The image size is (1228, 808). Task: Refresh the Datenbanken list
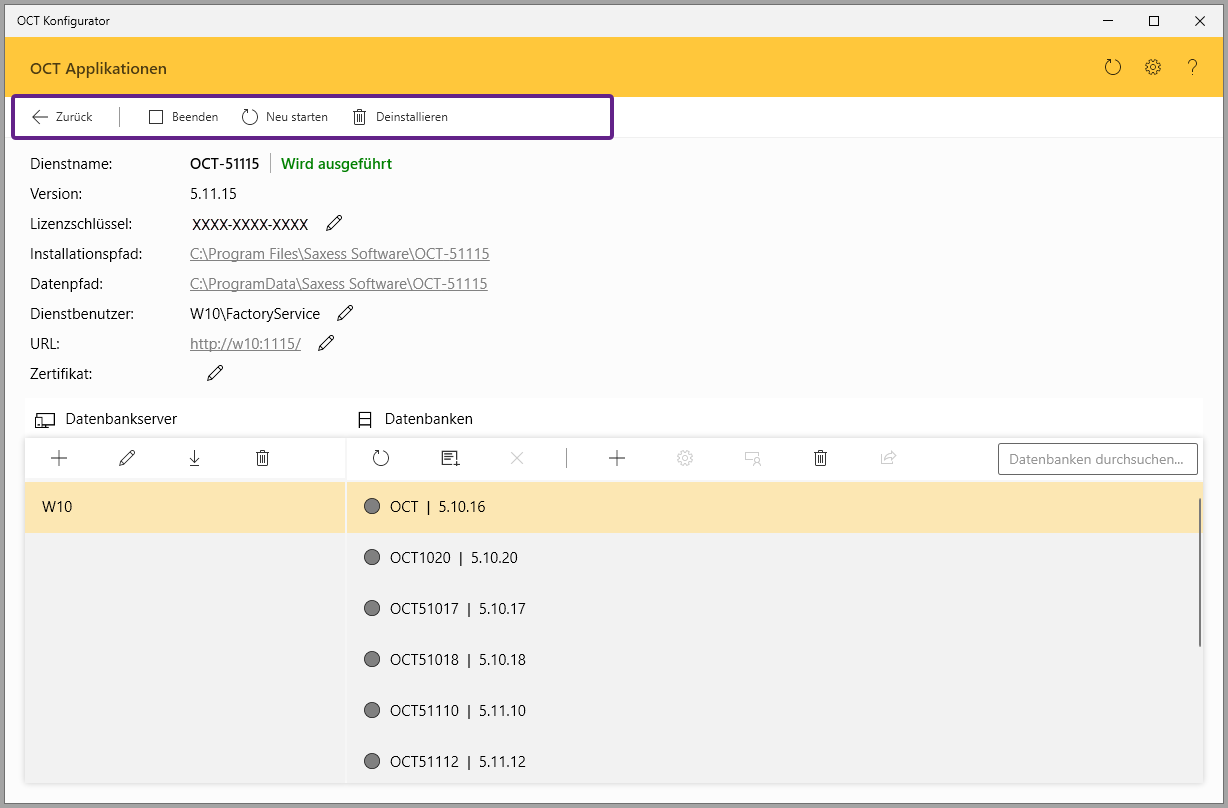381,458
